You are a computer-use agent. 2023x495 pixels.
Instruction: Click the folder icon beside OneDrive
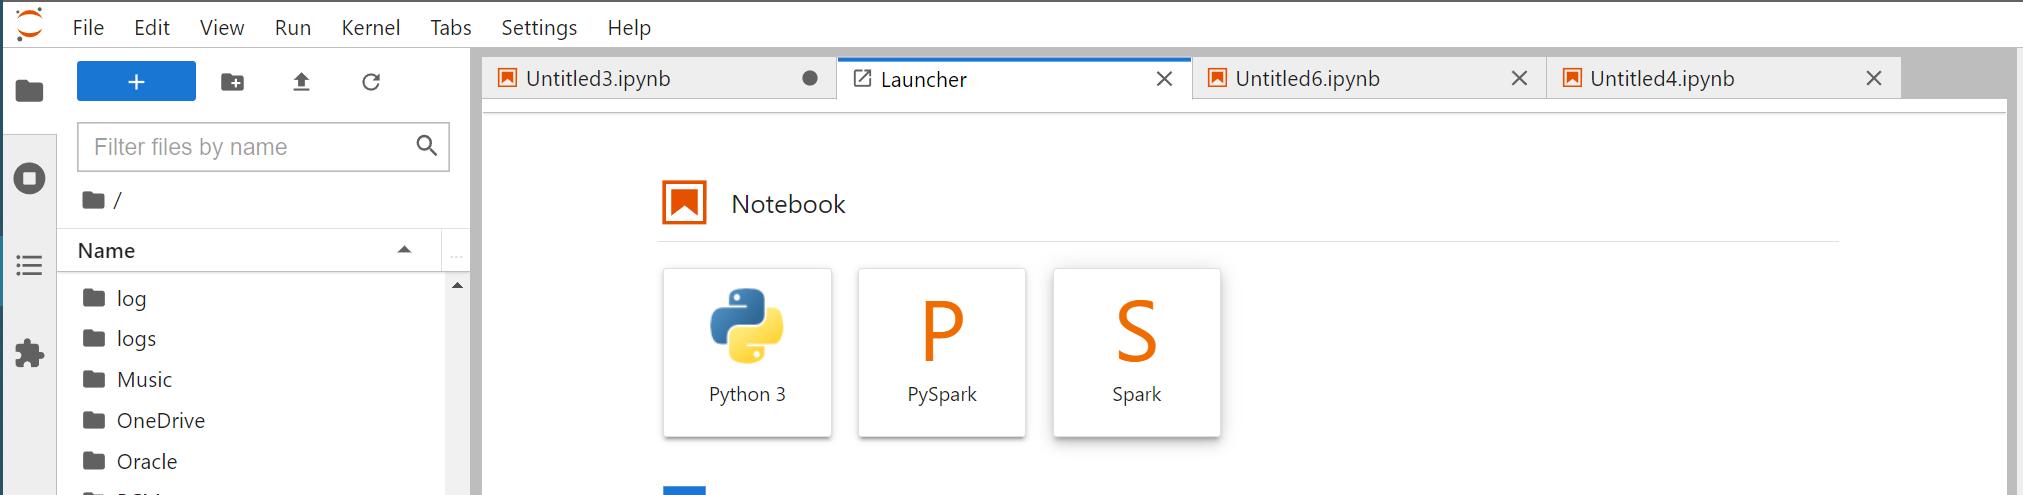(94, 420)
